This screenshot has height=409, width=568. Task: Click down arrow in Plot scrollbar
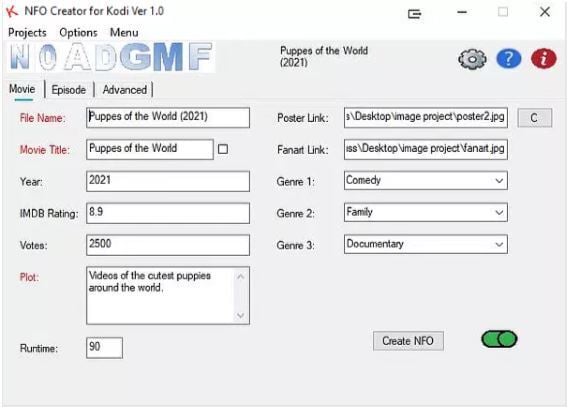coord(241,316)
